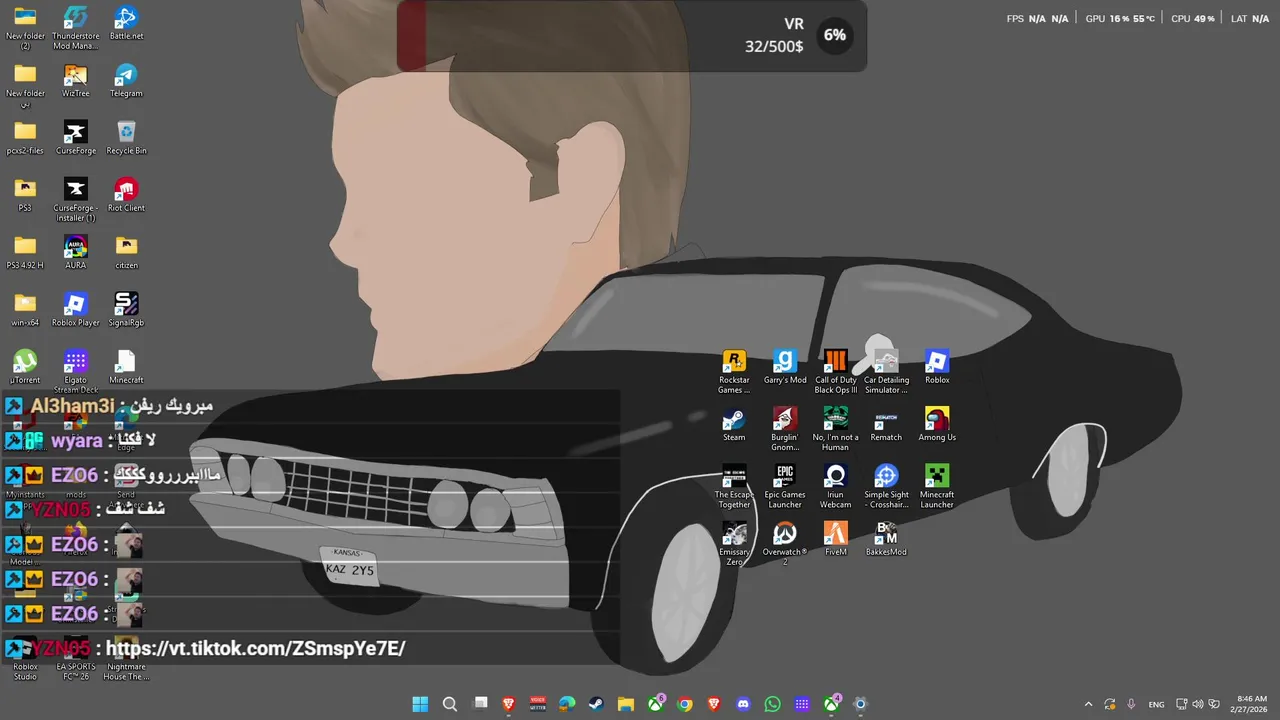Launch The Escape Together shortcut

[x=734, y=485]
